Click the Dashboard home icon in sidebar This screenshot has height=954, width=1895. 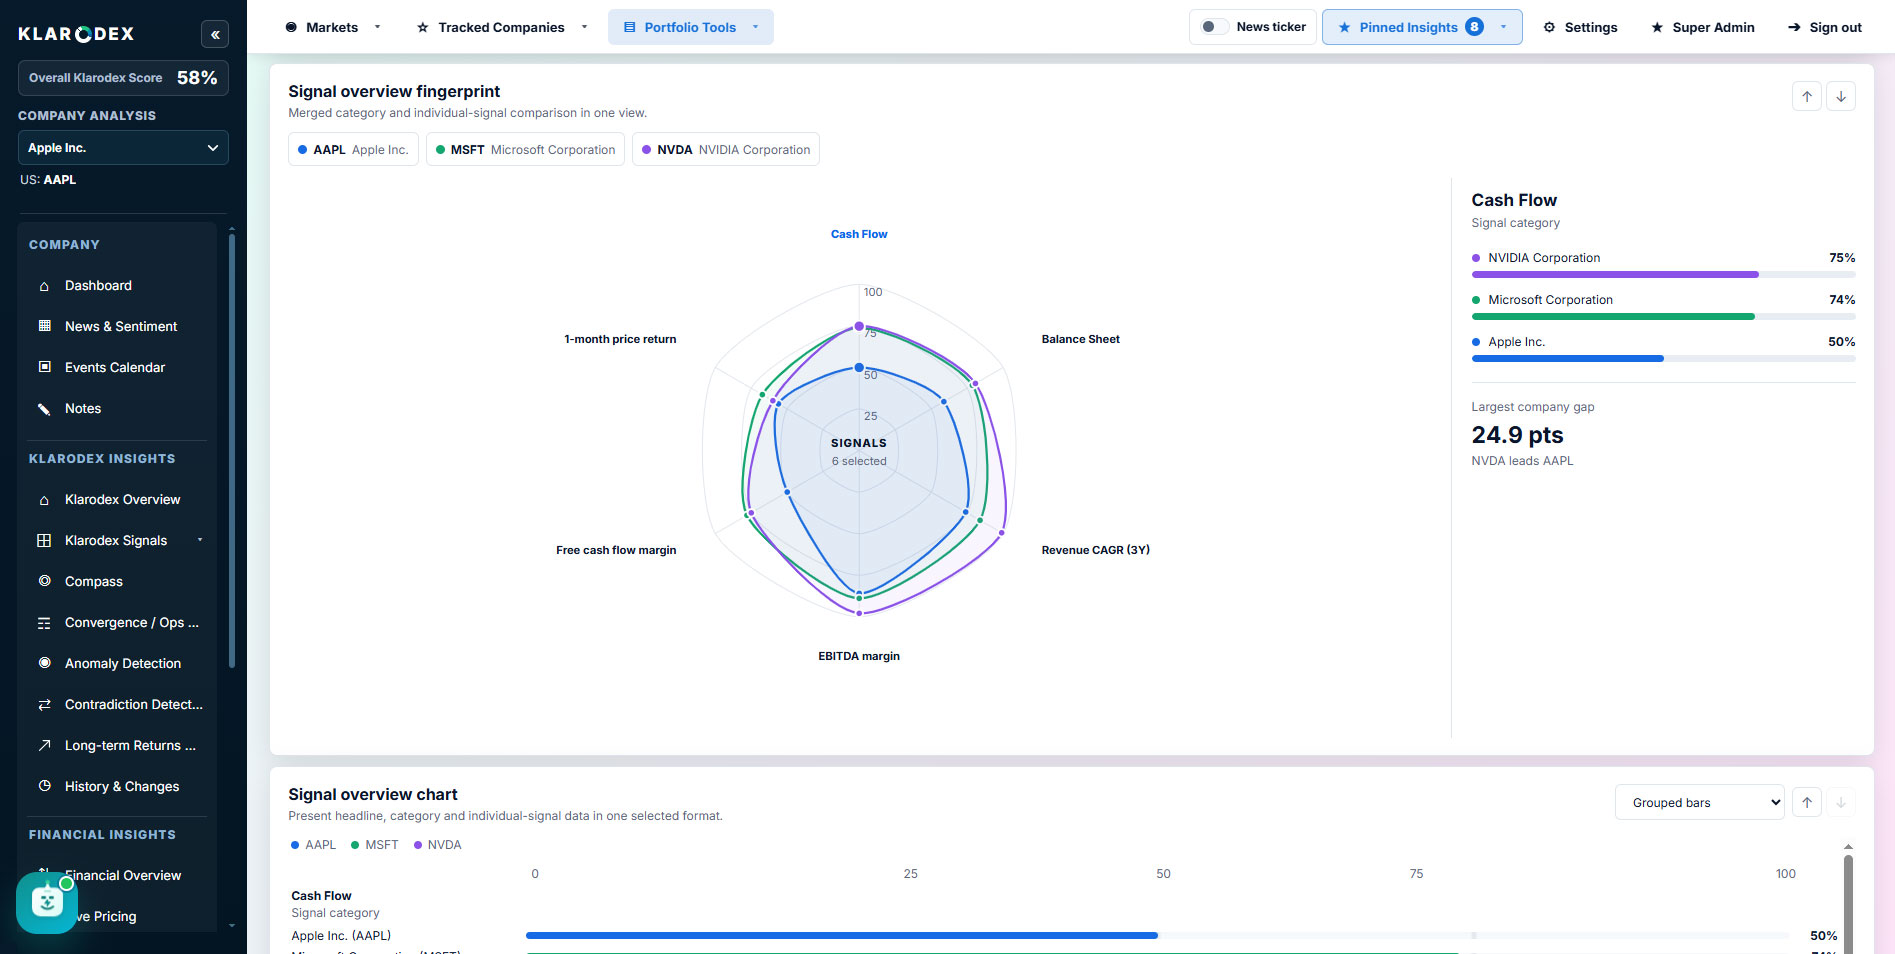(x=44, y=286)
